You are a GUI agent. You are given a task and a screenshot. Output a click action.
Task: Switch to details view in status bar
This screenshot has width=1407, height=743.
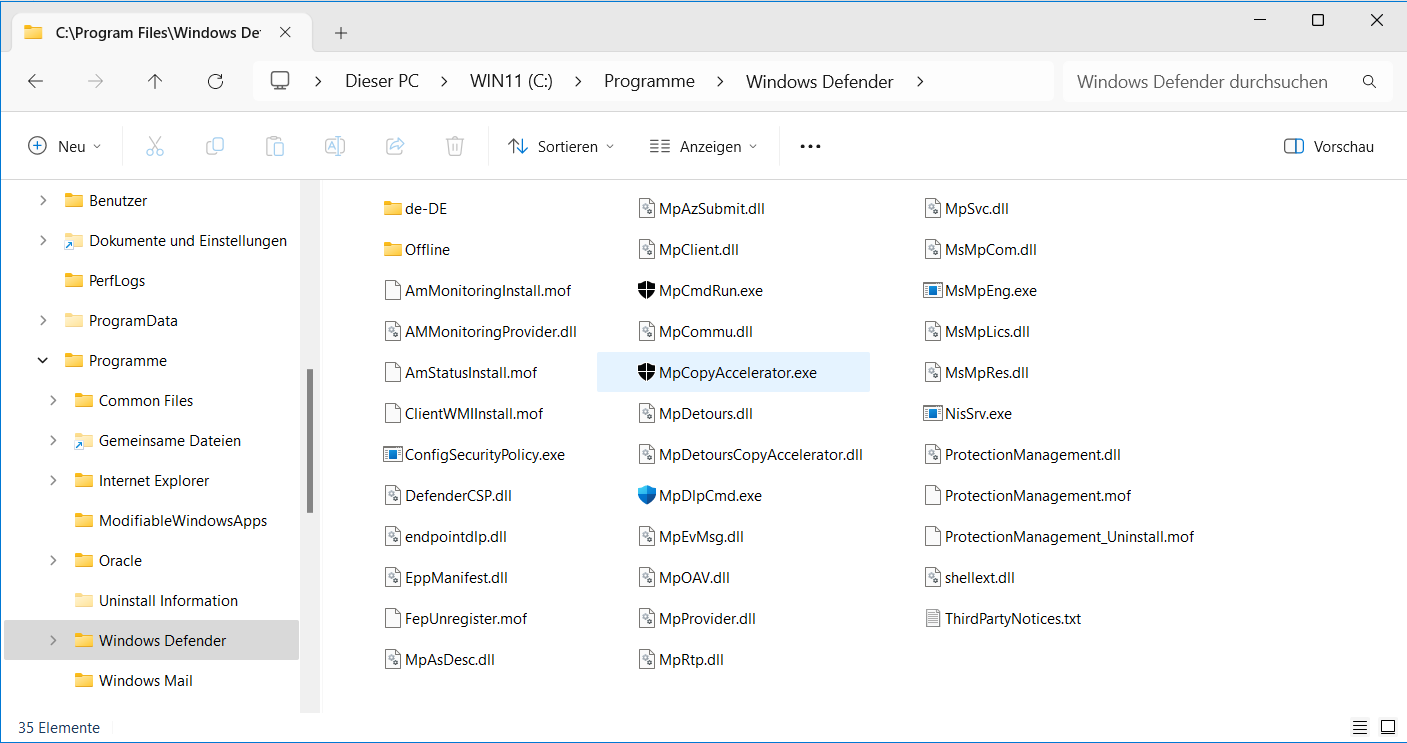pos(1360,727)
